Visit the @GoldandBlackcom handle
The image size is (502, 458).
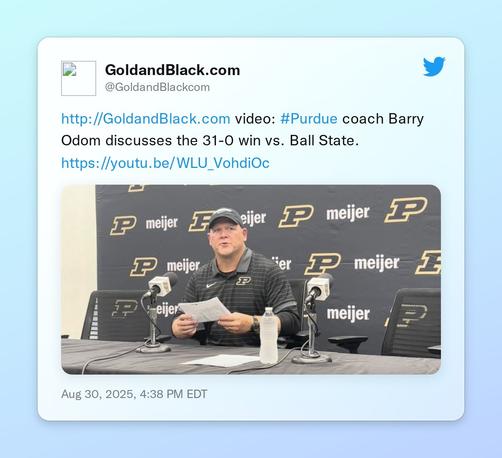click(157, 87)
